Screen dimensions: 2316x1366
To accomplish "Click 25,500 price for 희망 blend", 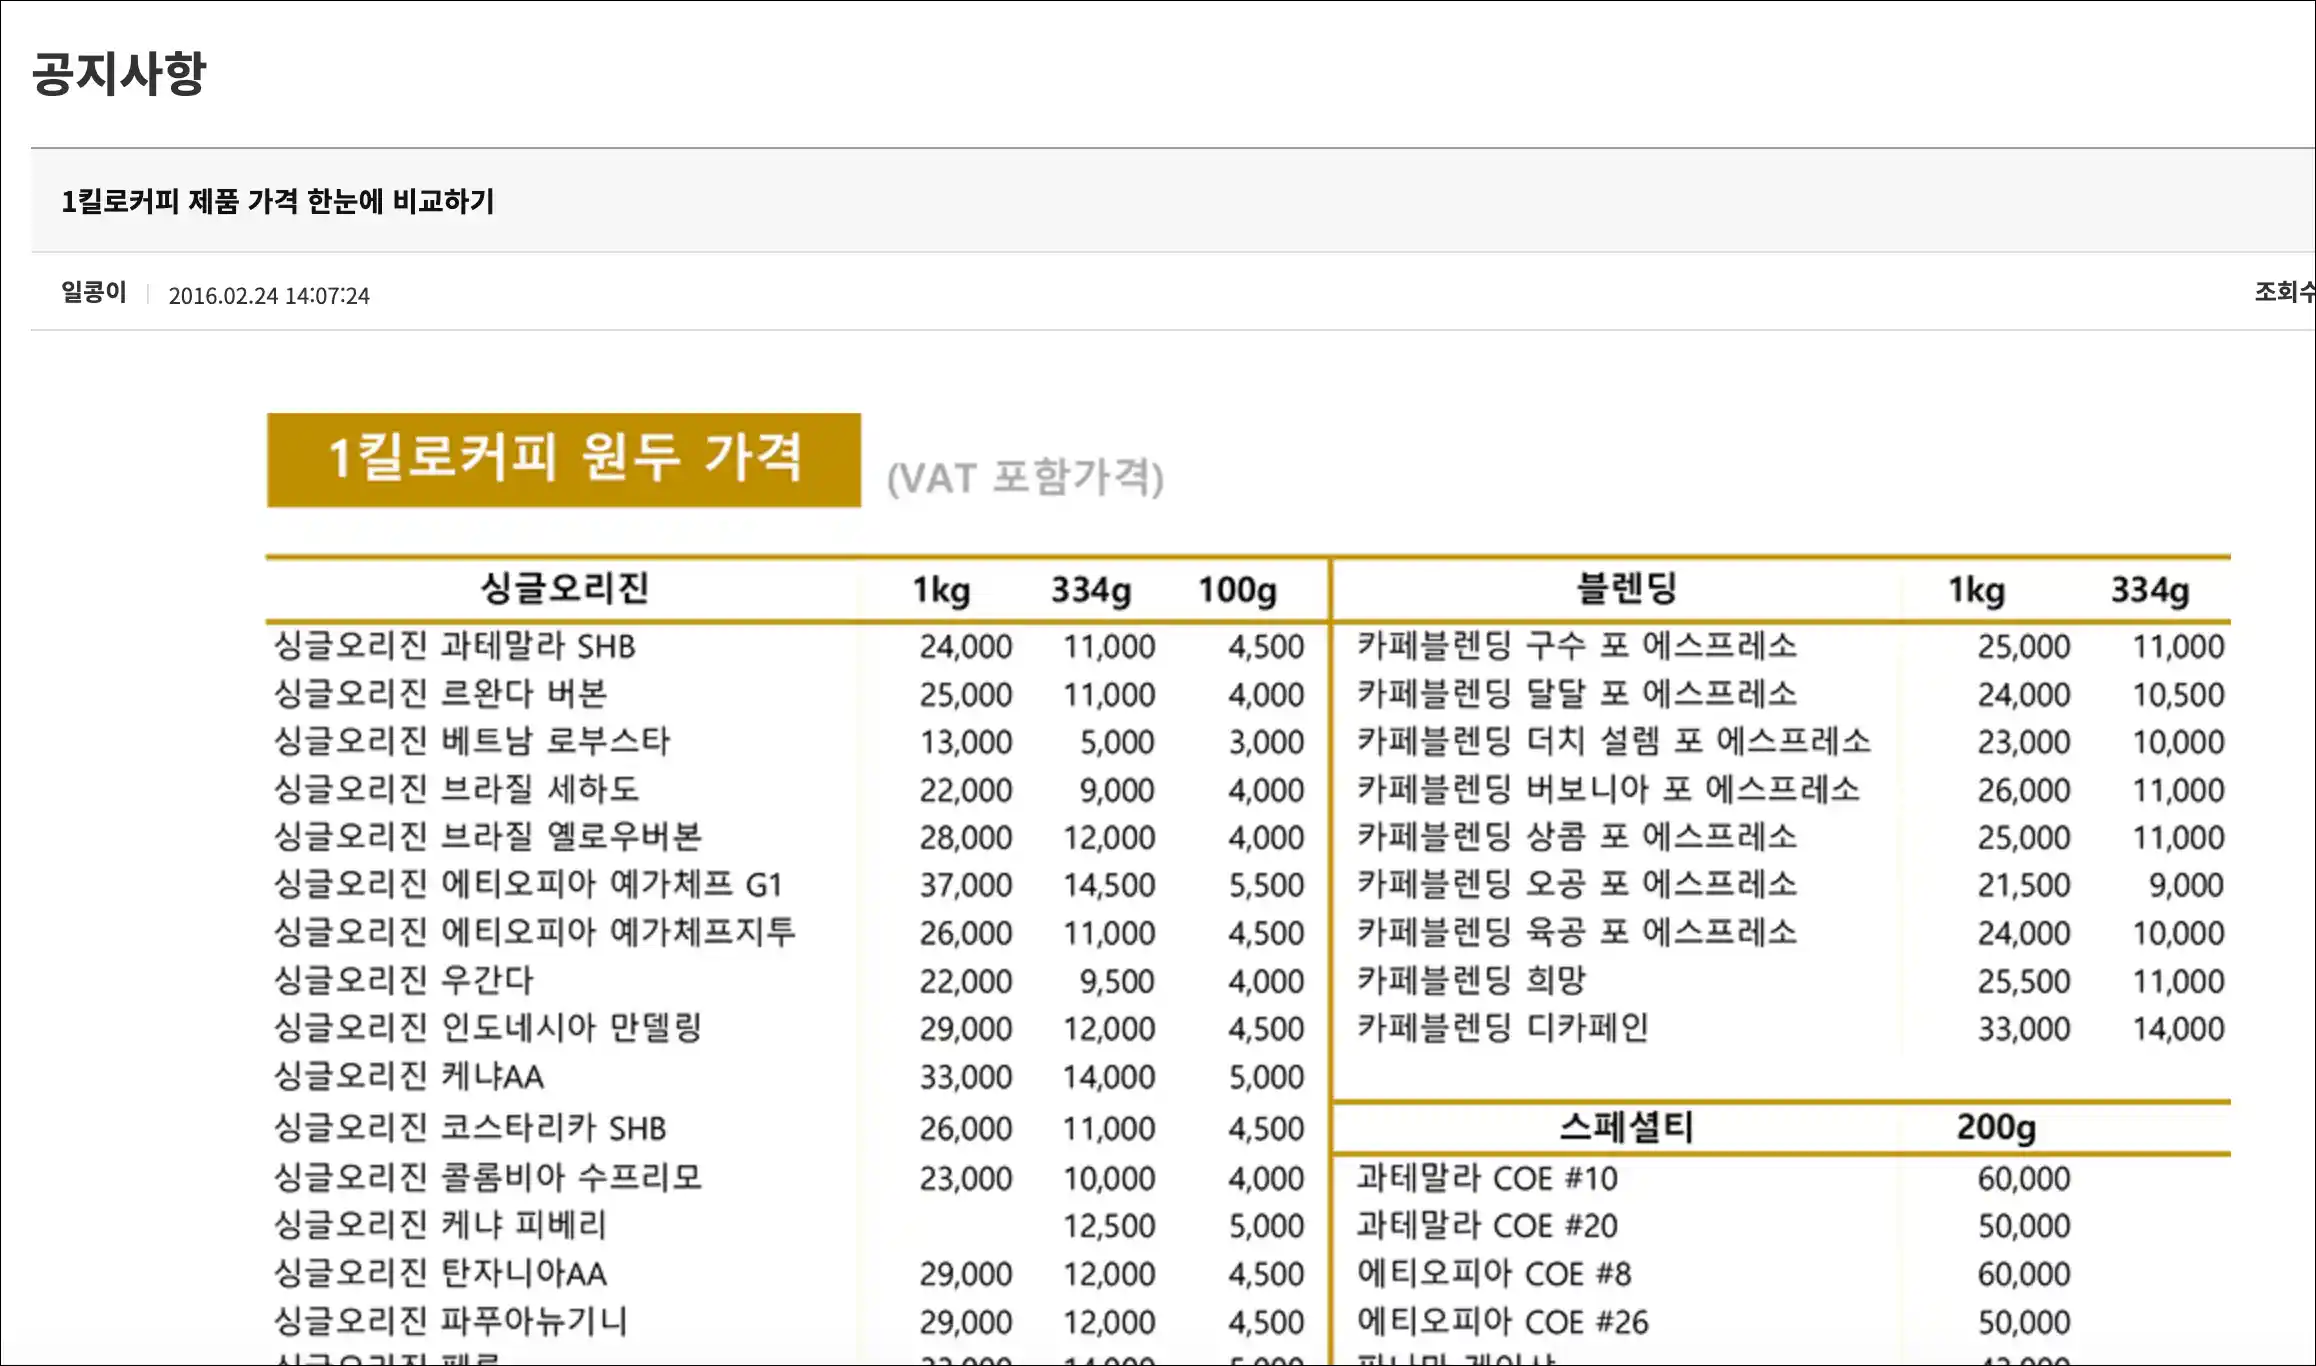I will click(x=2024, y=981).
